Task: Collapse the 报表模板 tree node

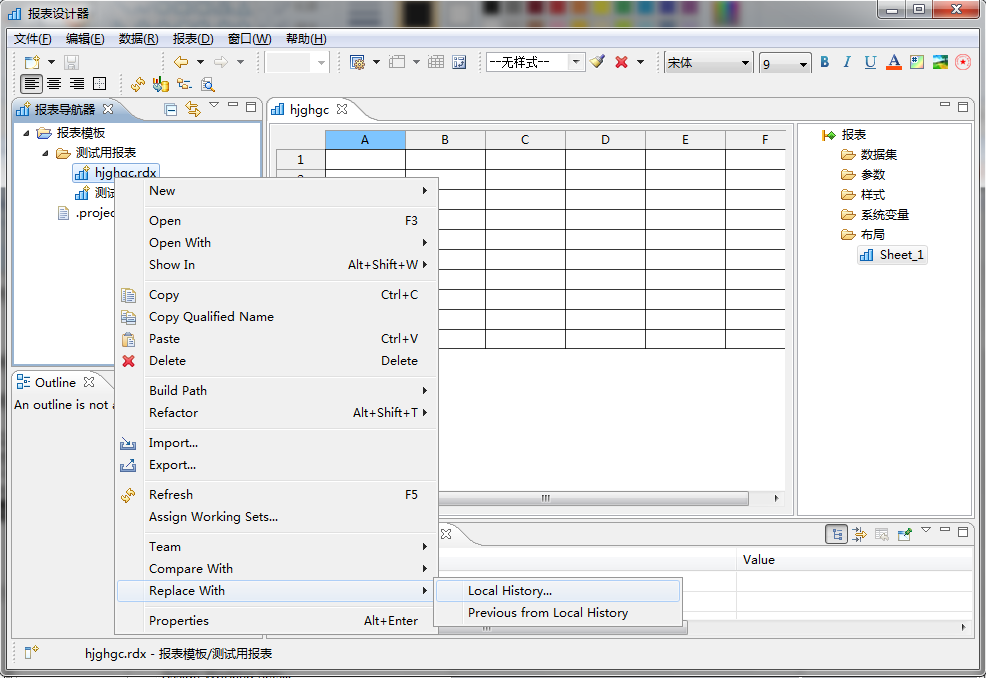Action: 26,133
